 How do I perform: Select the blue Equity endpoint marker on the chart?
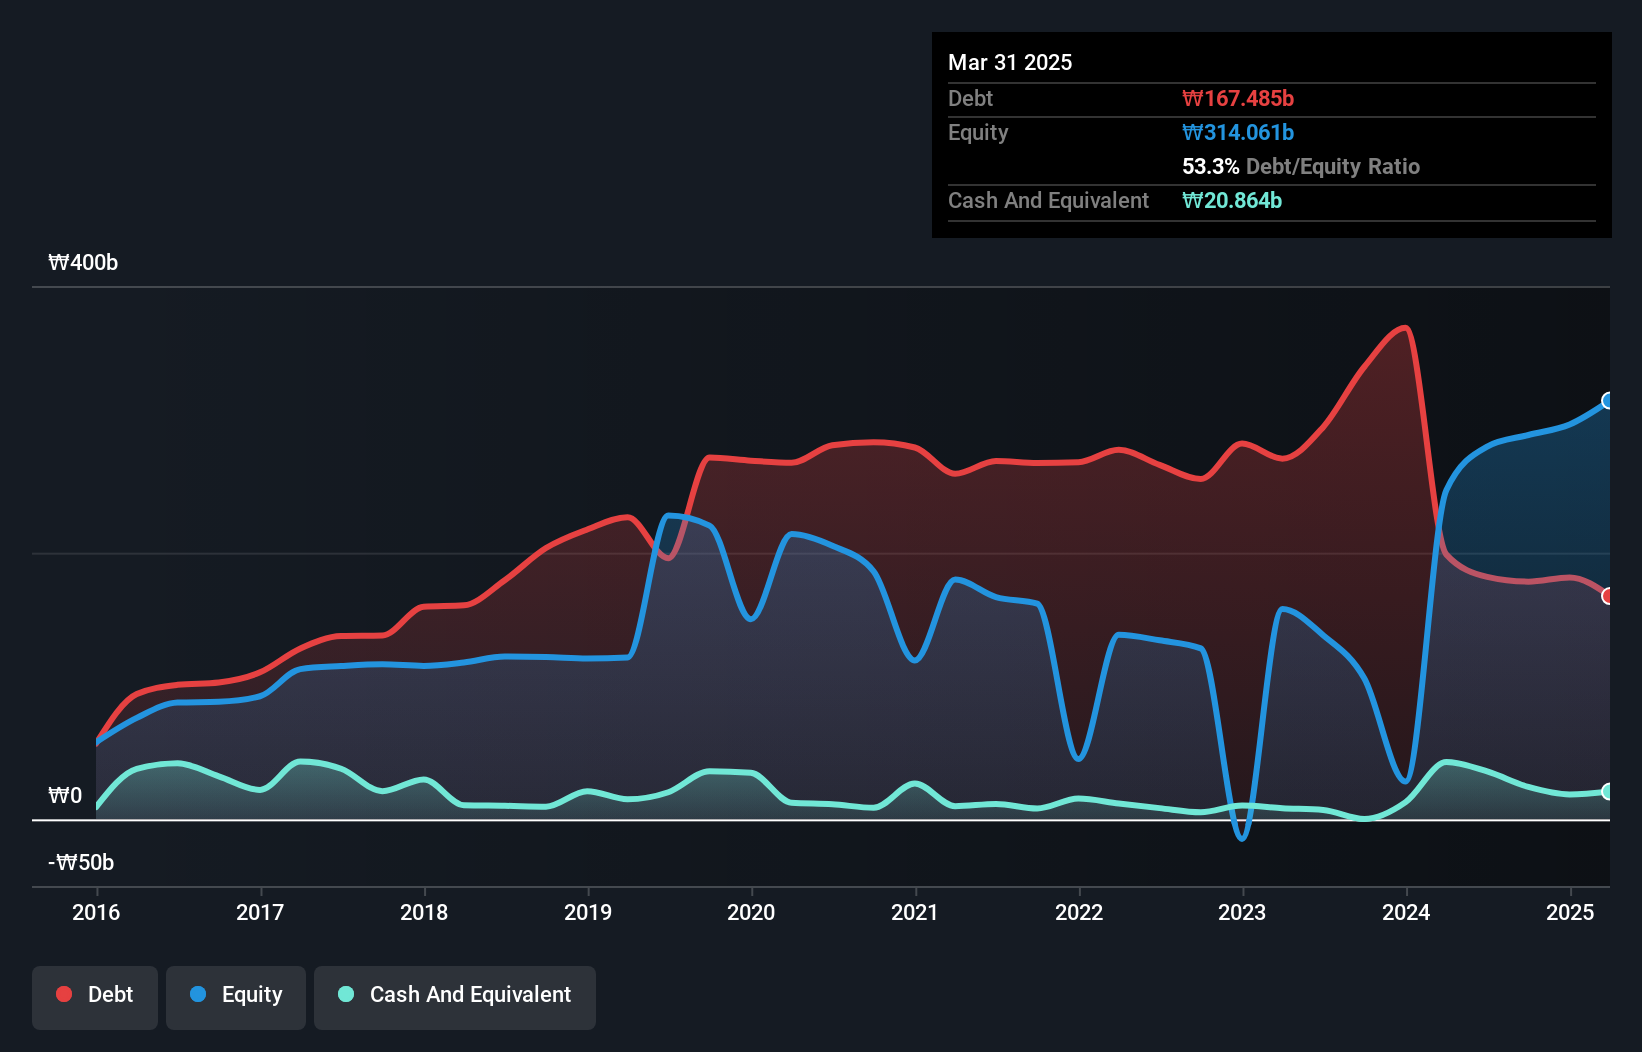pyautogui.click(x=1608, y=401)
